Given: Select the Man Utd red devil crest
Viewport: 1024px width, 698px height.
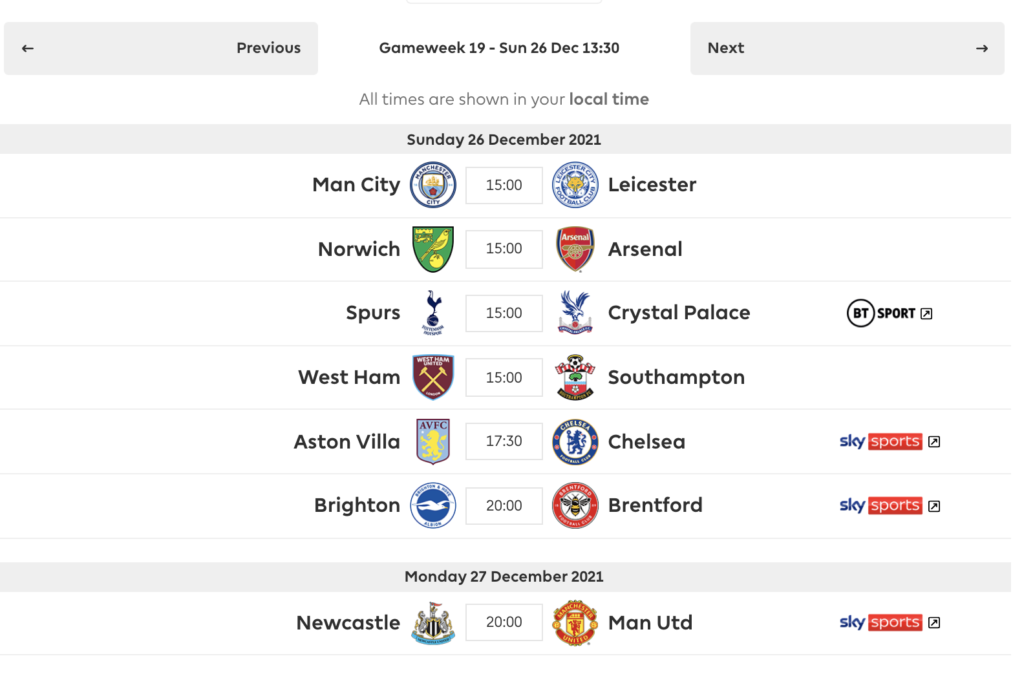Looking at the screenshot, I should pyautogui.click(x=575, y=622).
